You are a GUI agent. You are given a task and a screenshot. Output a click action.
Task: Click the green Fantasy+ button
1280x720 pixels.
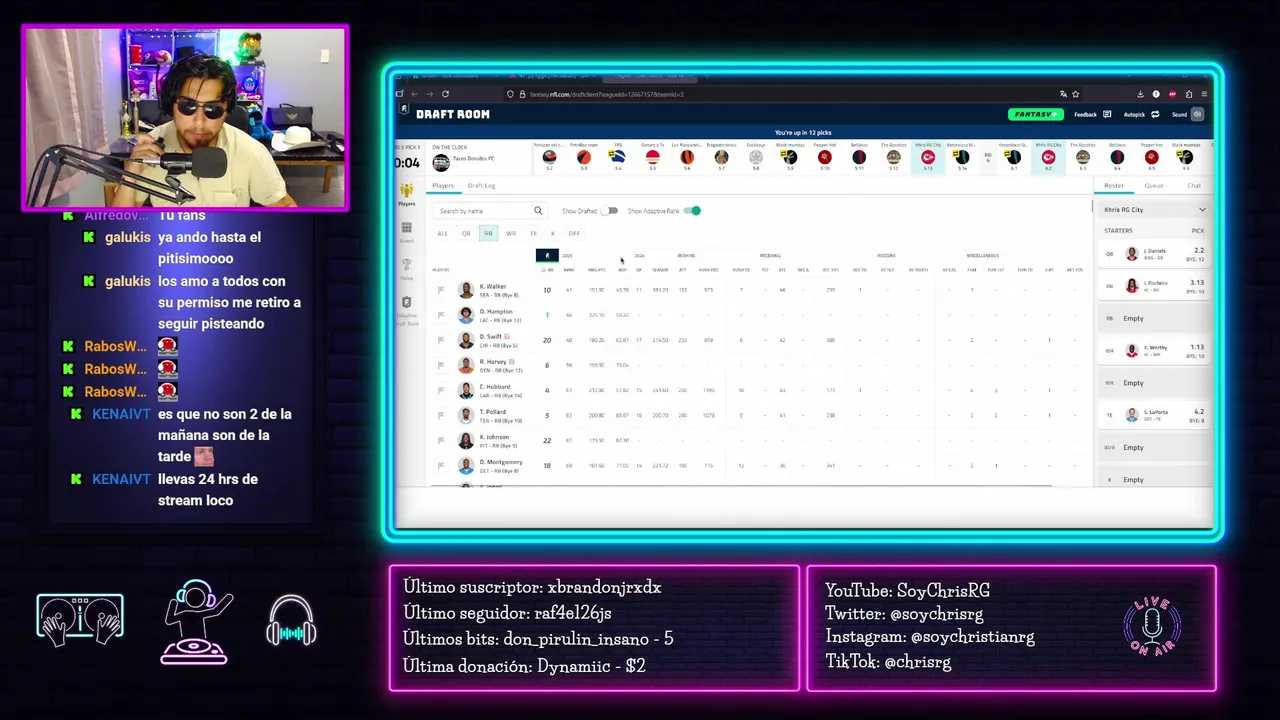(1036, 114)
